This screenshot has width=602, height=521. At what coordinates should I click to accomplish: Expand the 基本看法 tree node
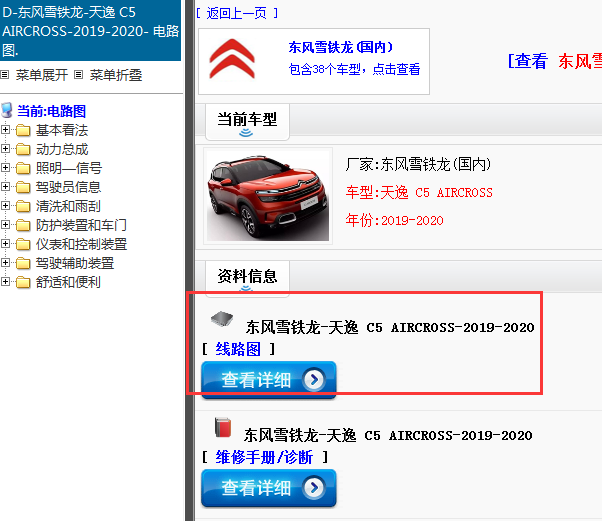point(5,130)
